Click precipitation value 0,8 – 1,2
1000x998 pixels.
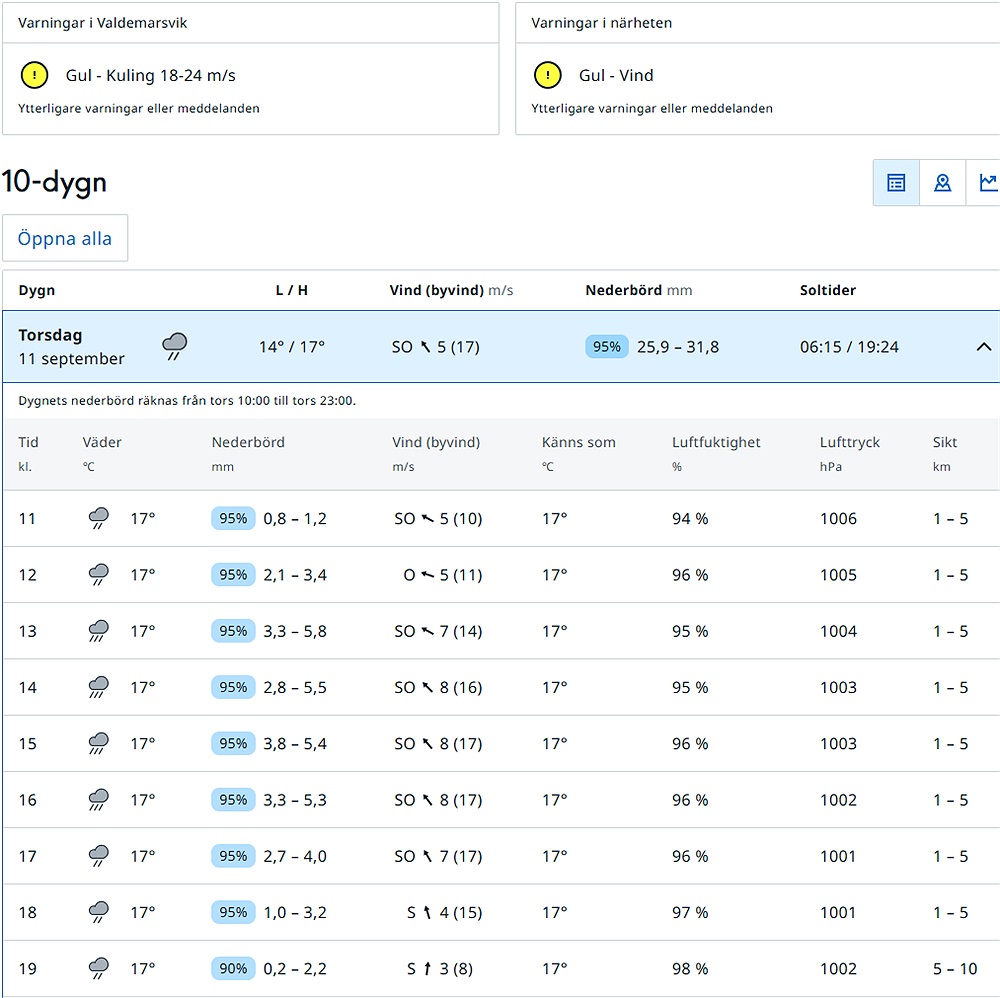(x=295, y=518)
